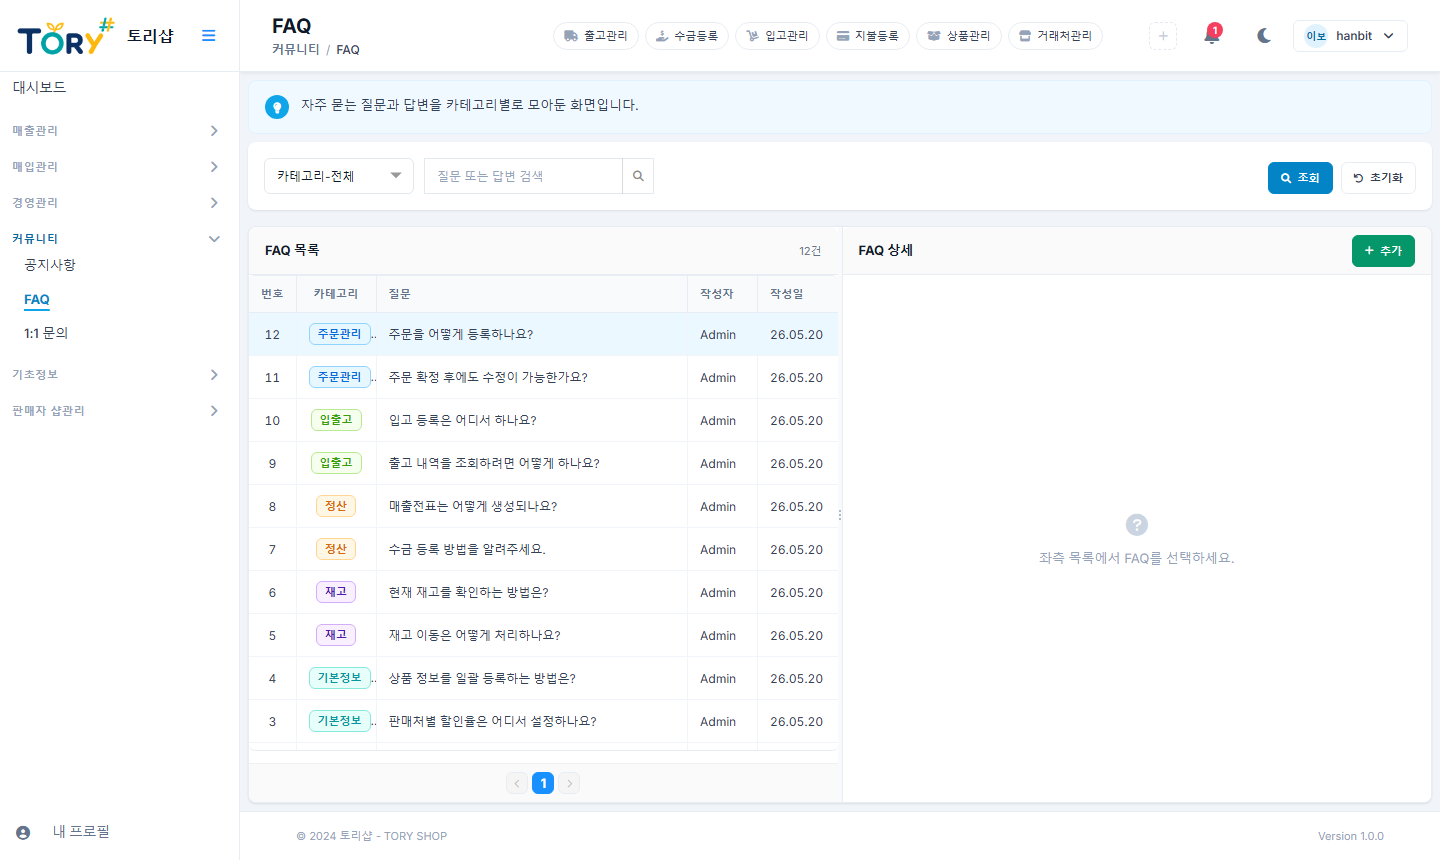
Task: Expand the 기초정보 menu
Action: point(116,375)
